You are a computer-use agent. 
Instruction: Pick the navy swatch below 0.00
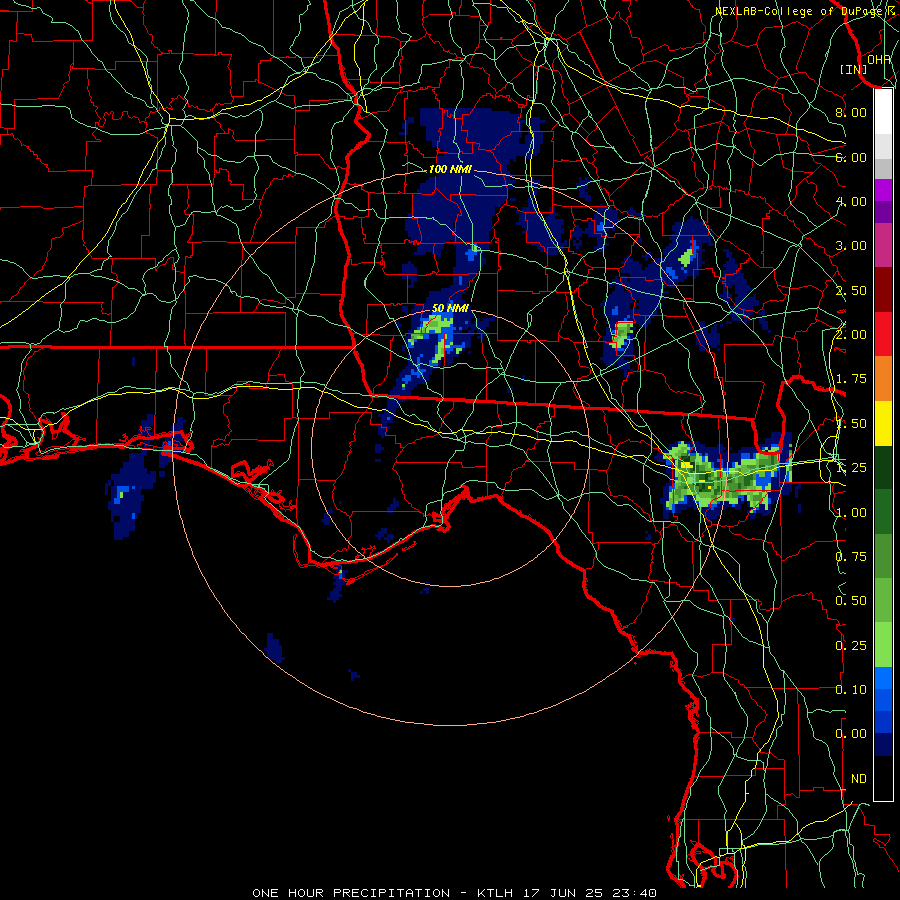click(883, 744)
